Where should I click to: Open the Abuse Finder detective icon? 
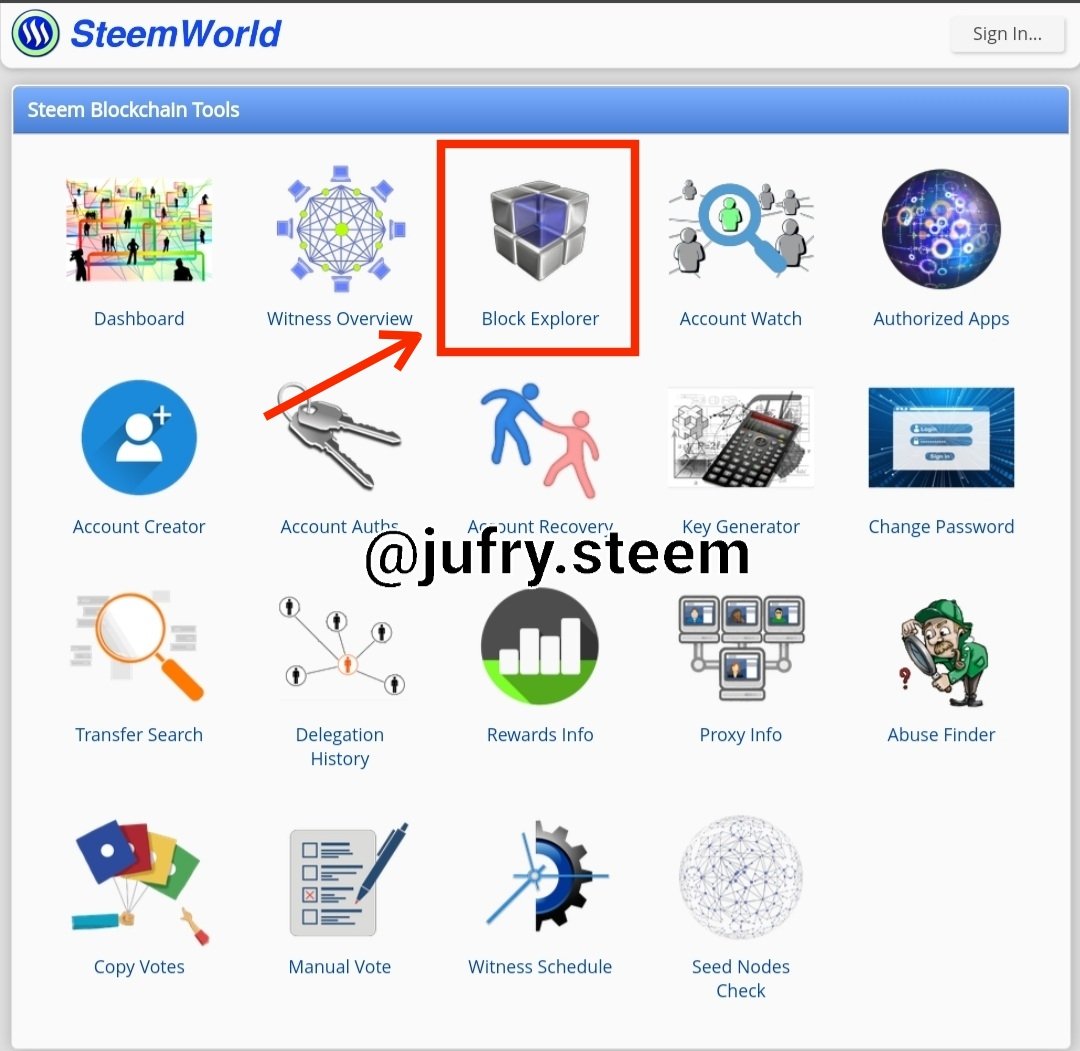click(x=944, y=653)
